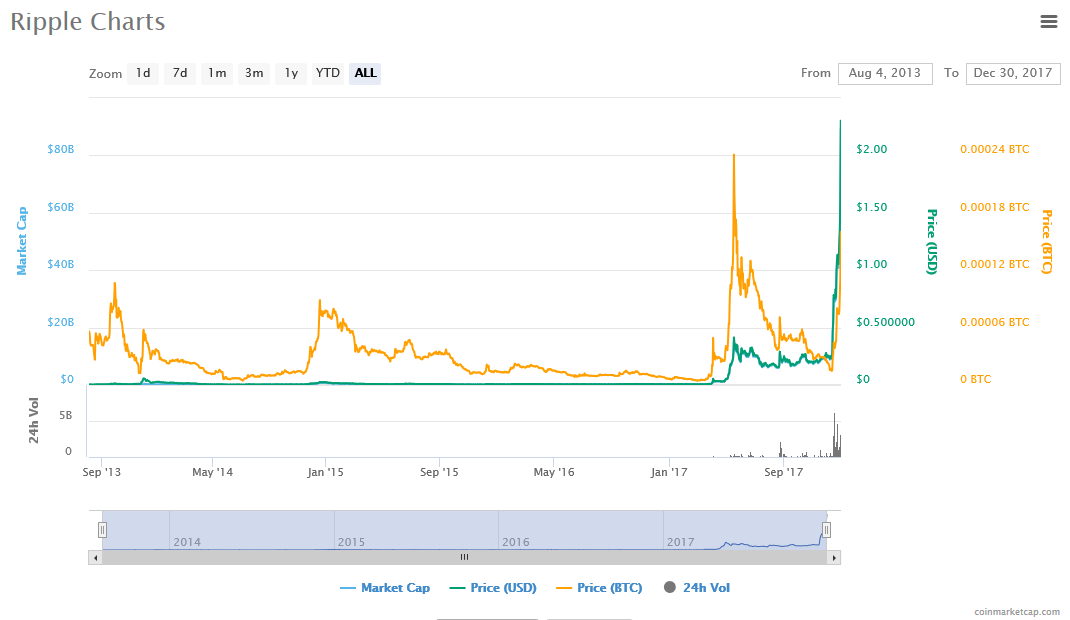Open the coinmarketcap.com credit link
Viewport: 1070px width, 620px height.
pos(1017,612)
